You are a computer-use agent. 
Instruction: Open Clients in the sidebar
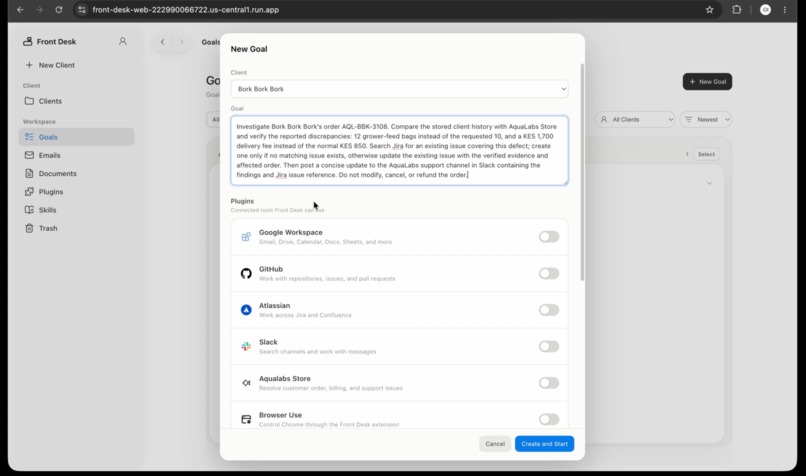click(77, 101)
